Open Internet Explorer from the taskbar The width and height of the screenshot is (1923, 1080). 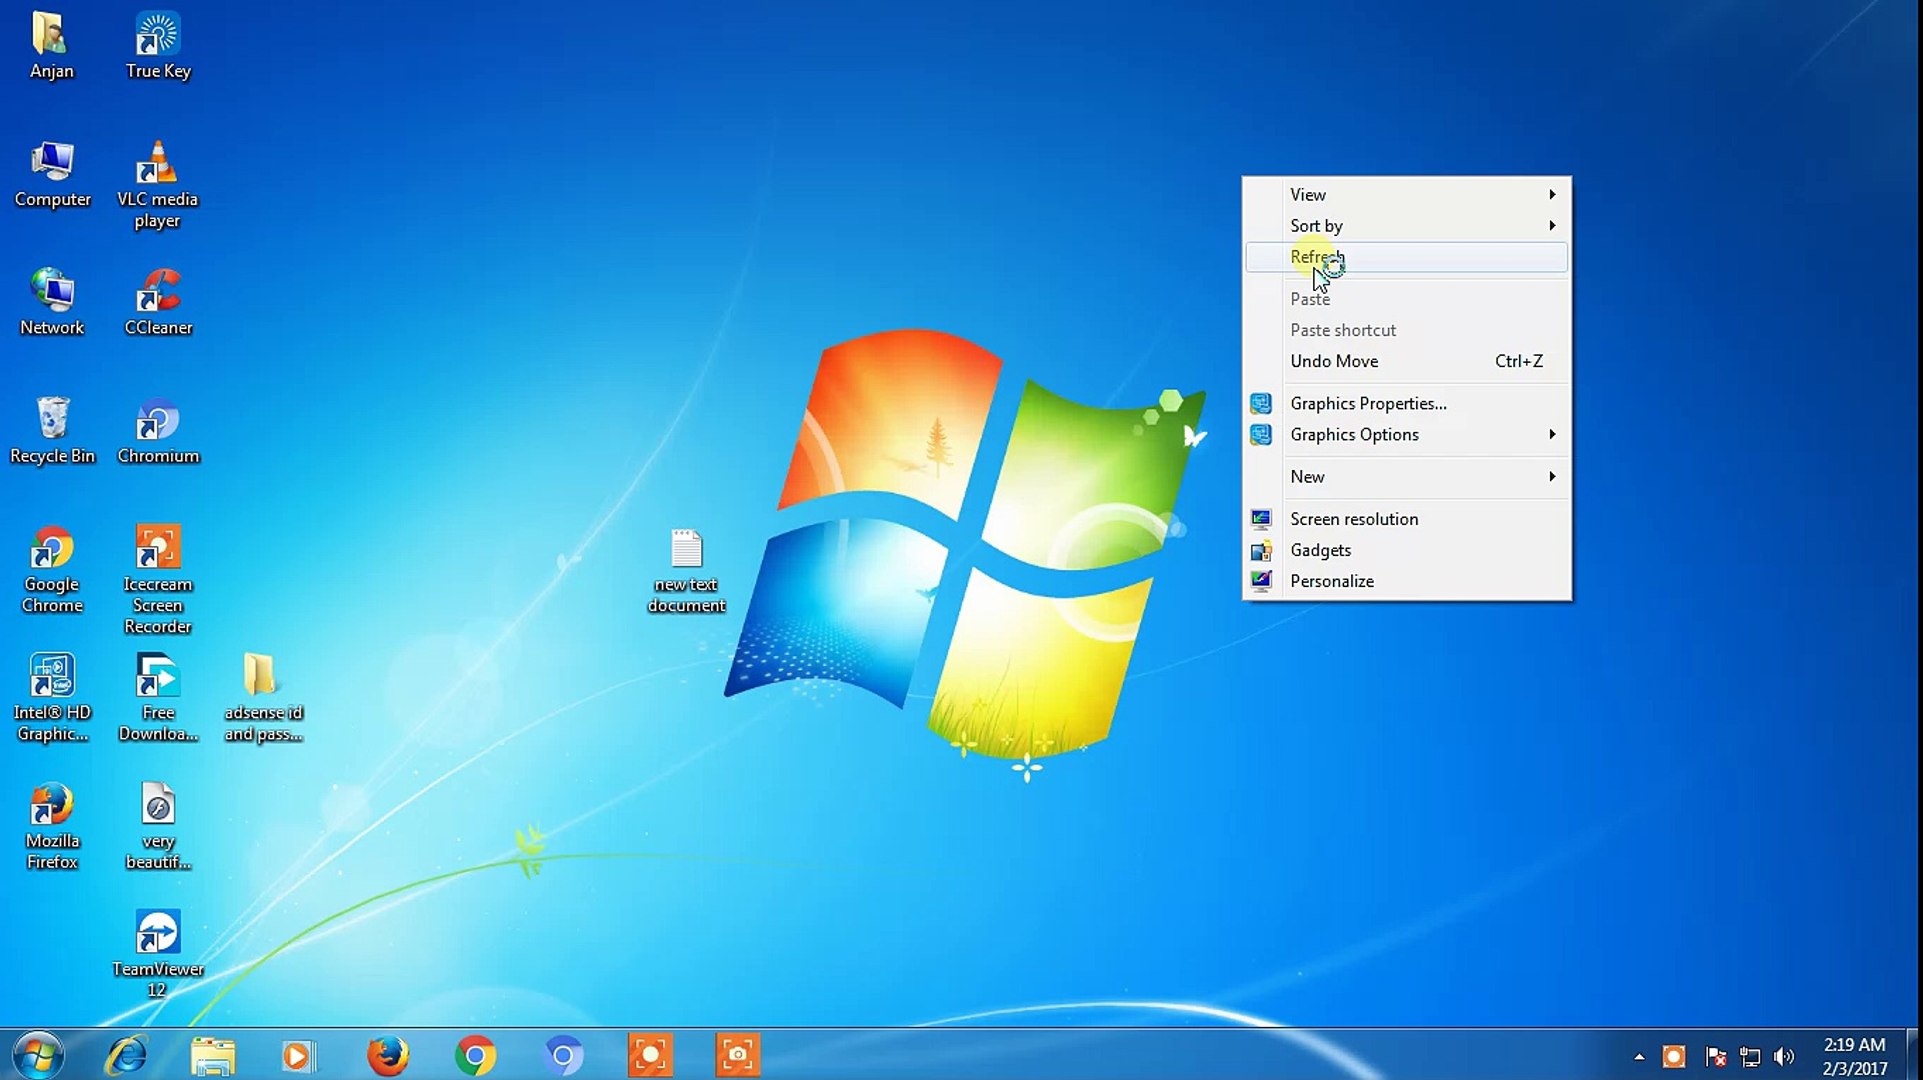pyautogui.click(x=125, y=1055)
